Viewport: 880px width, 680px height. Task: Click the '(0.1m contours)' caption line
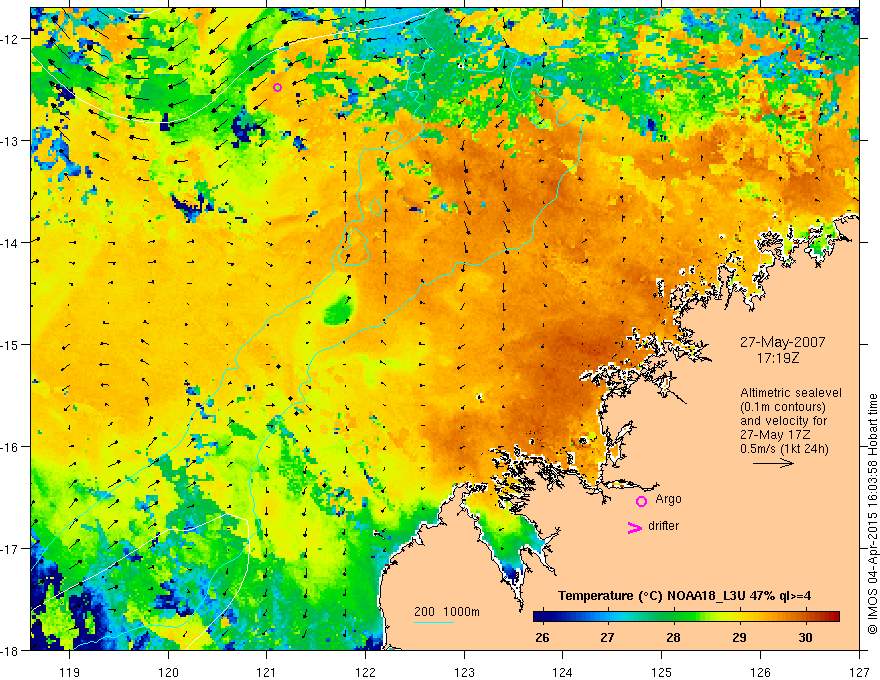783,407
